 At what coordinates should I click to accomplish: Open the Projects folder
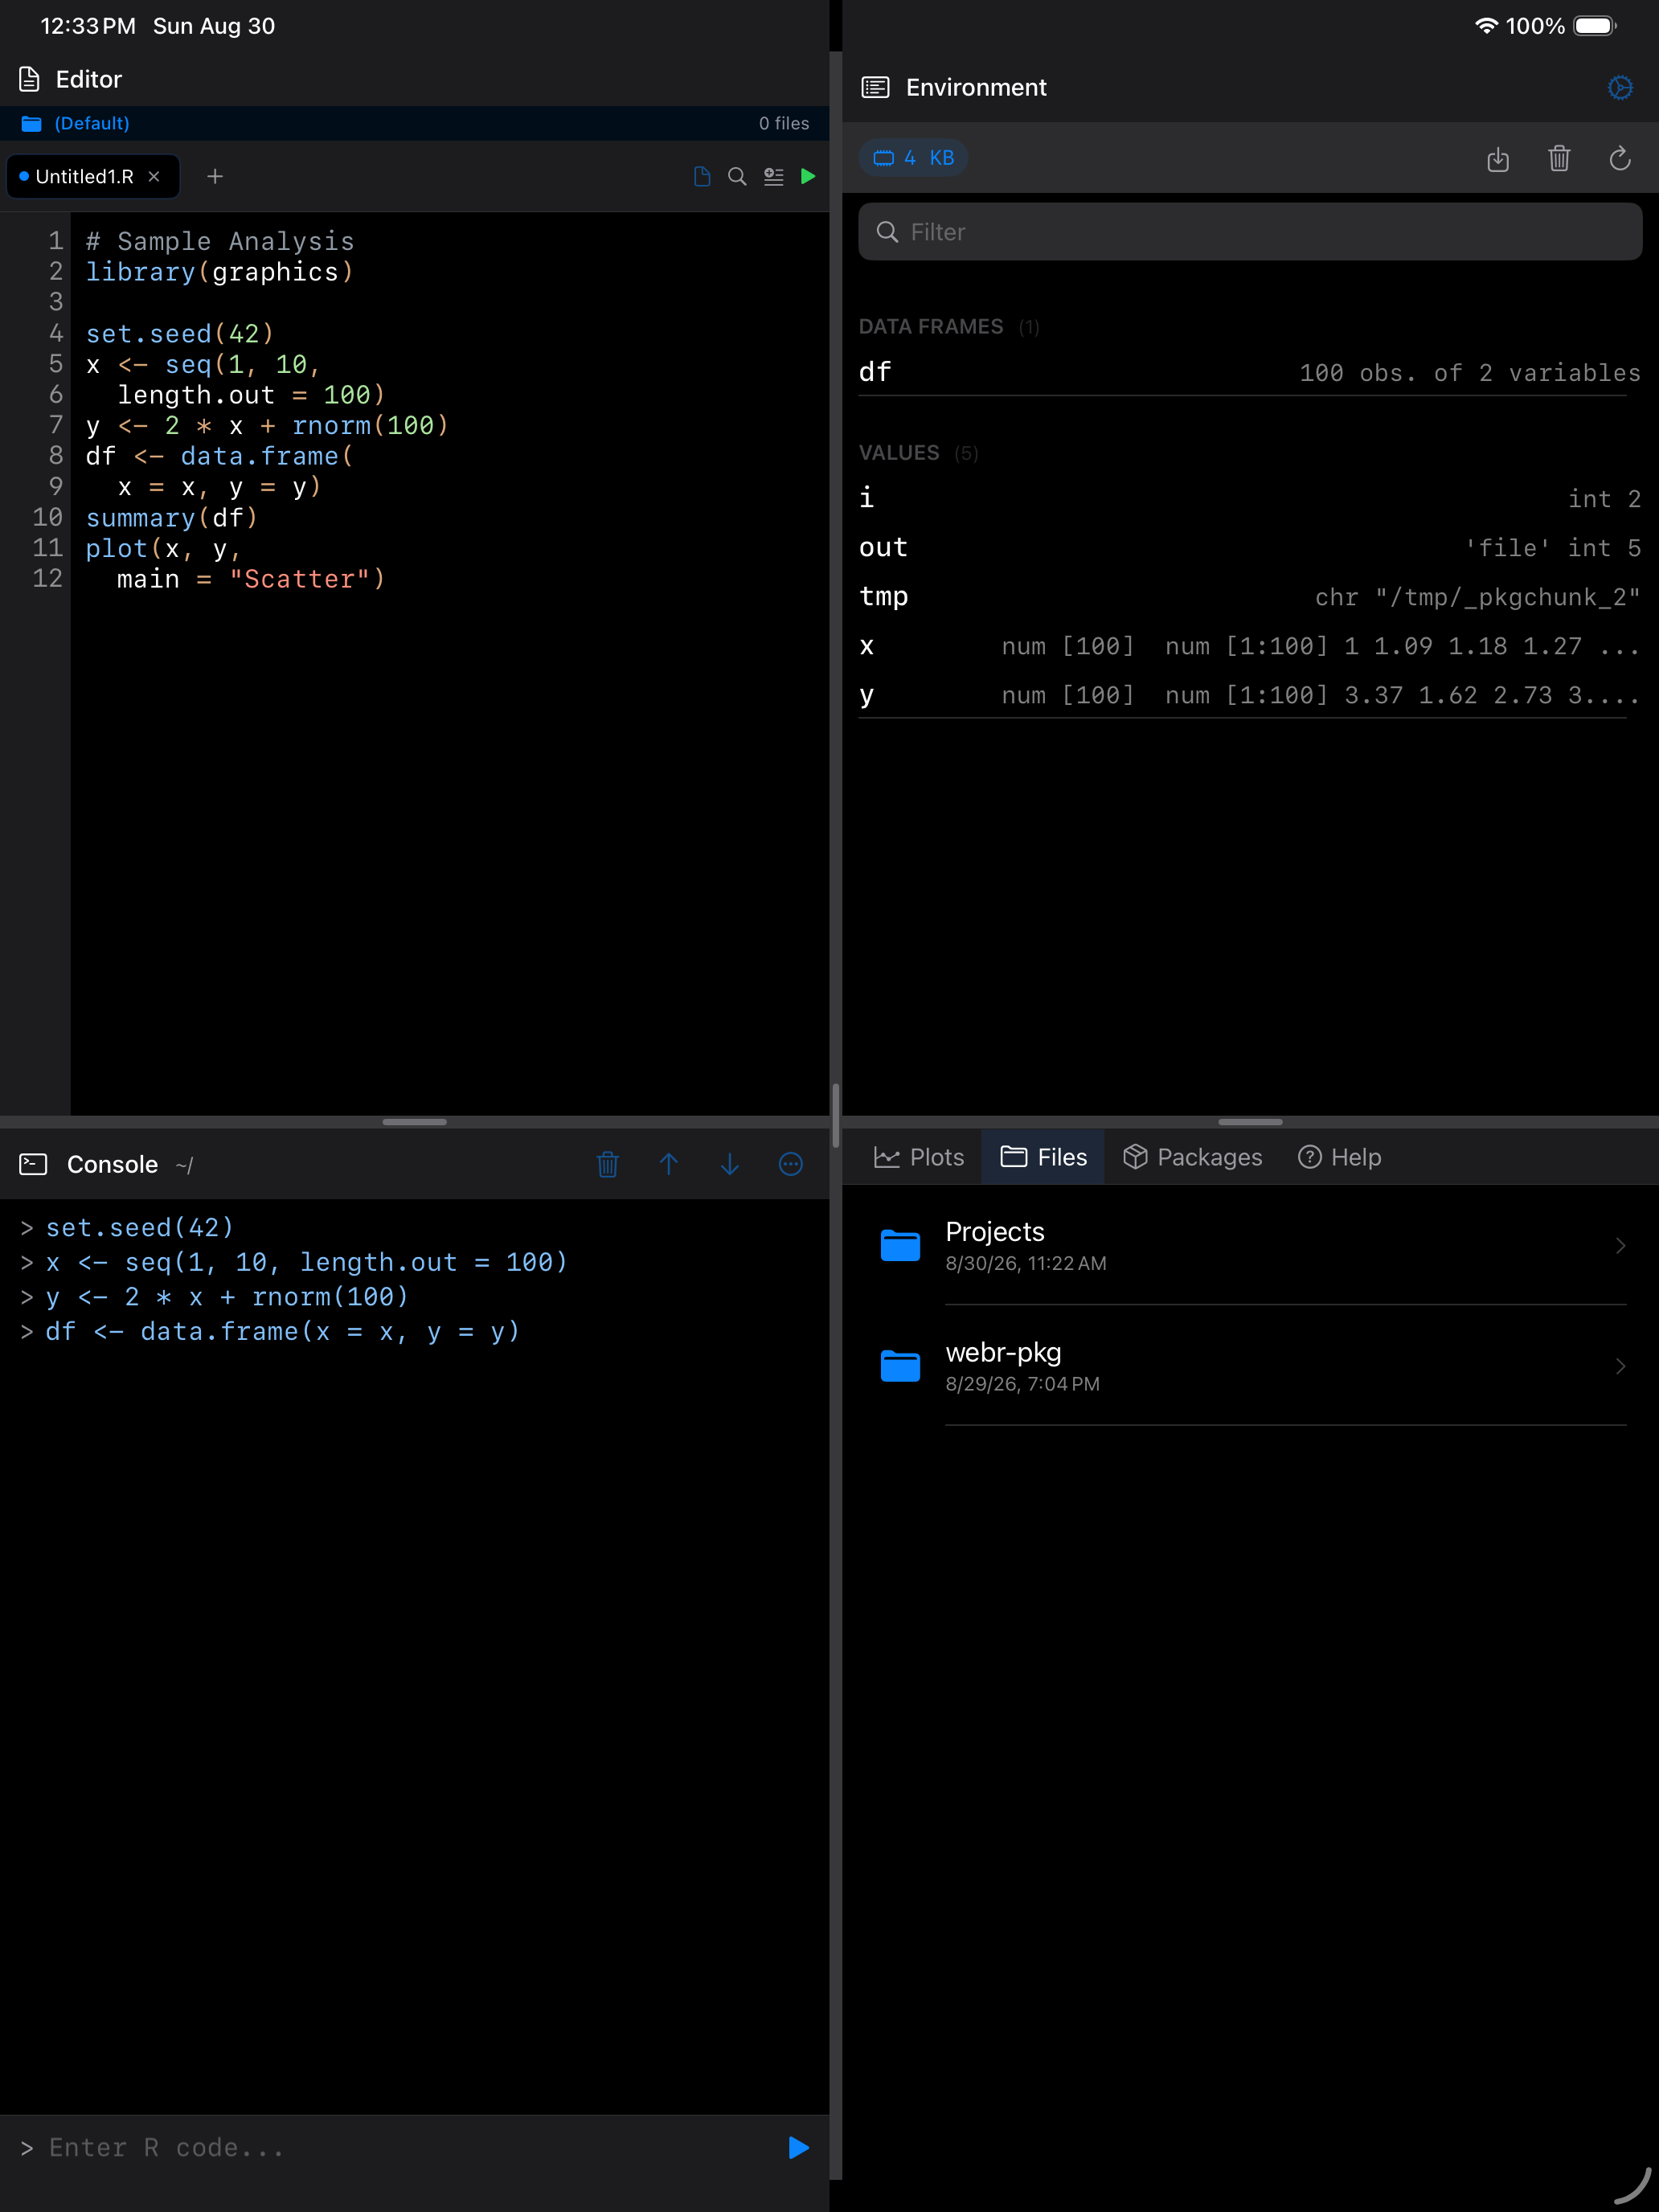pos(1250,1245)
